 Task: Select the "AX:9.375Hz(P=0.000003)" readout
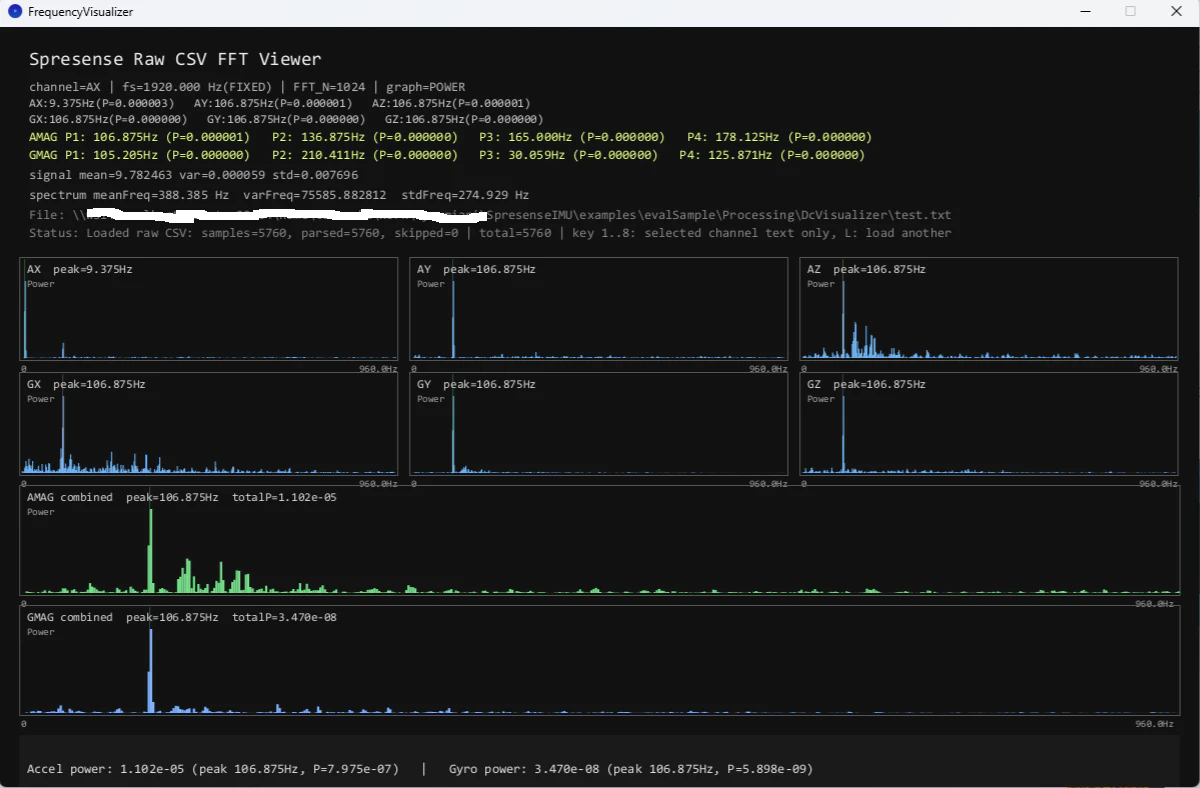[x=102, y=103]
